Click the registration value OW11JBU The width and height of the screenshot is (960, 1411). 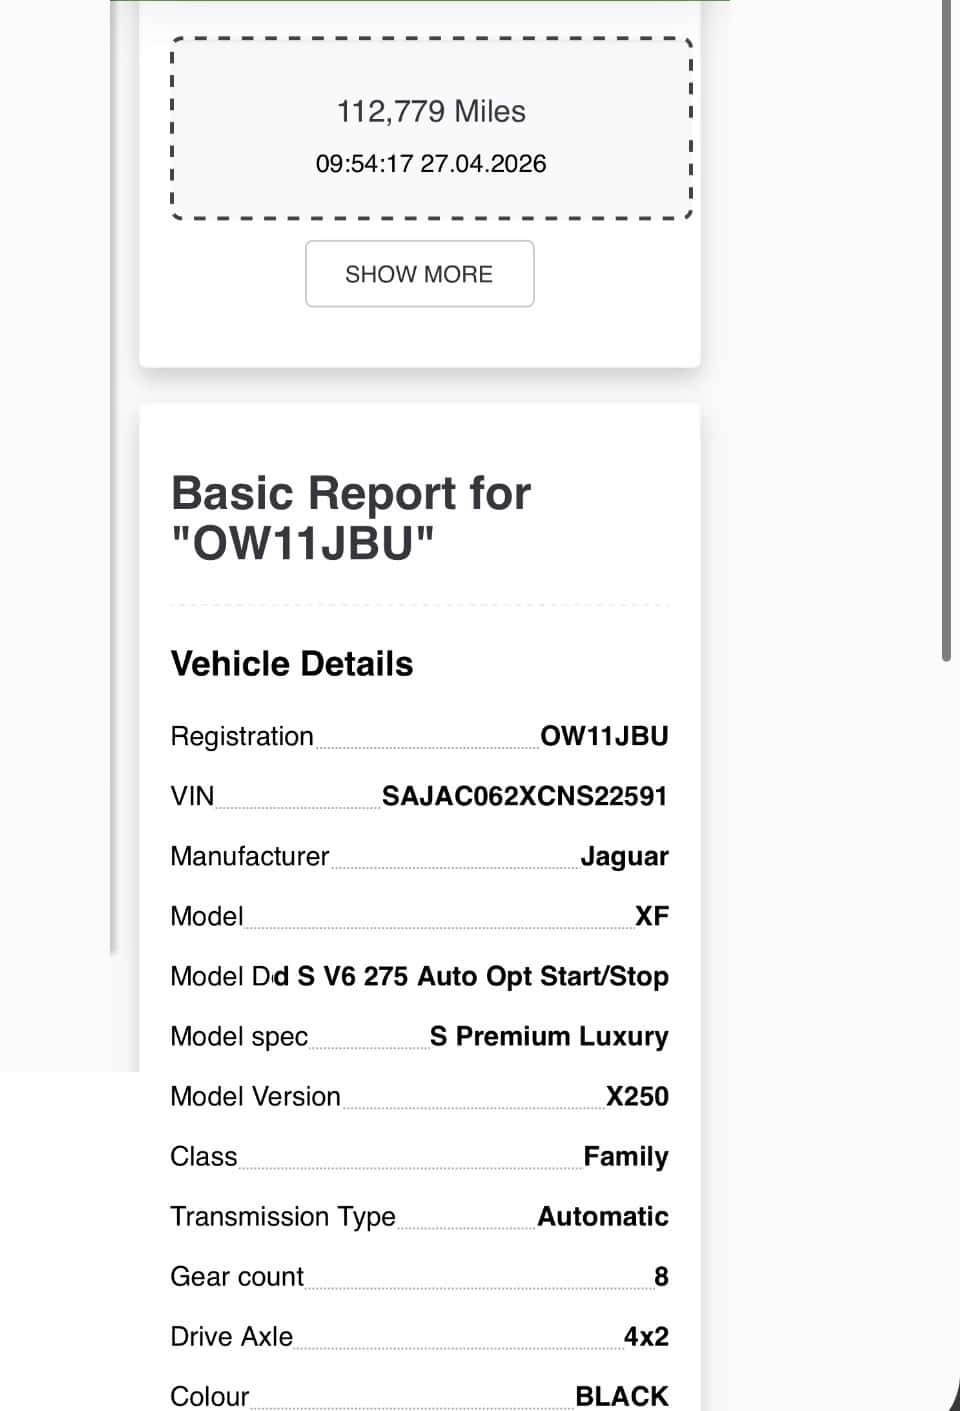tap(604, 736)
